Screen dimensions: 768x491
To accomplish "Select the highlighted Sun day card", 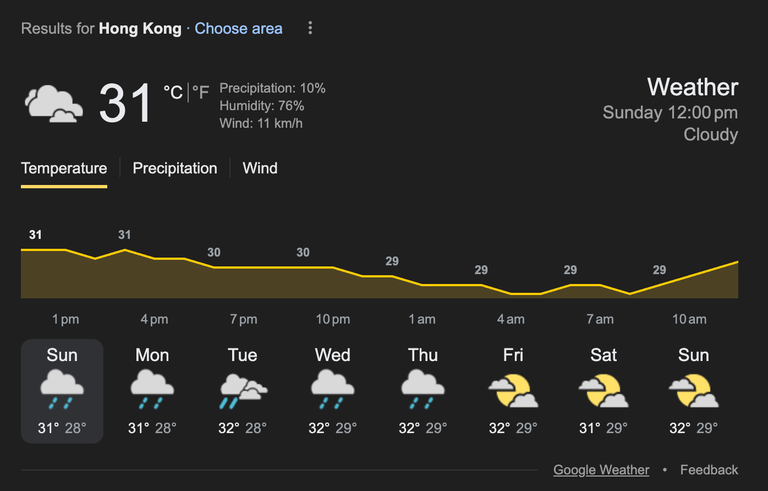I will [x=62, y=391].
